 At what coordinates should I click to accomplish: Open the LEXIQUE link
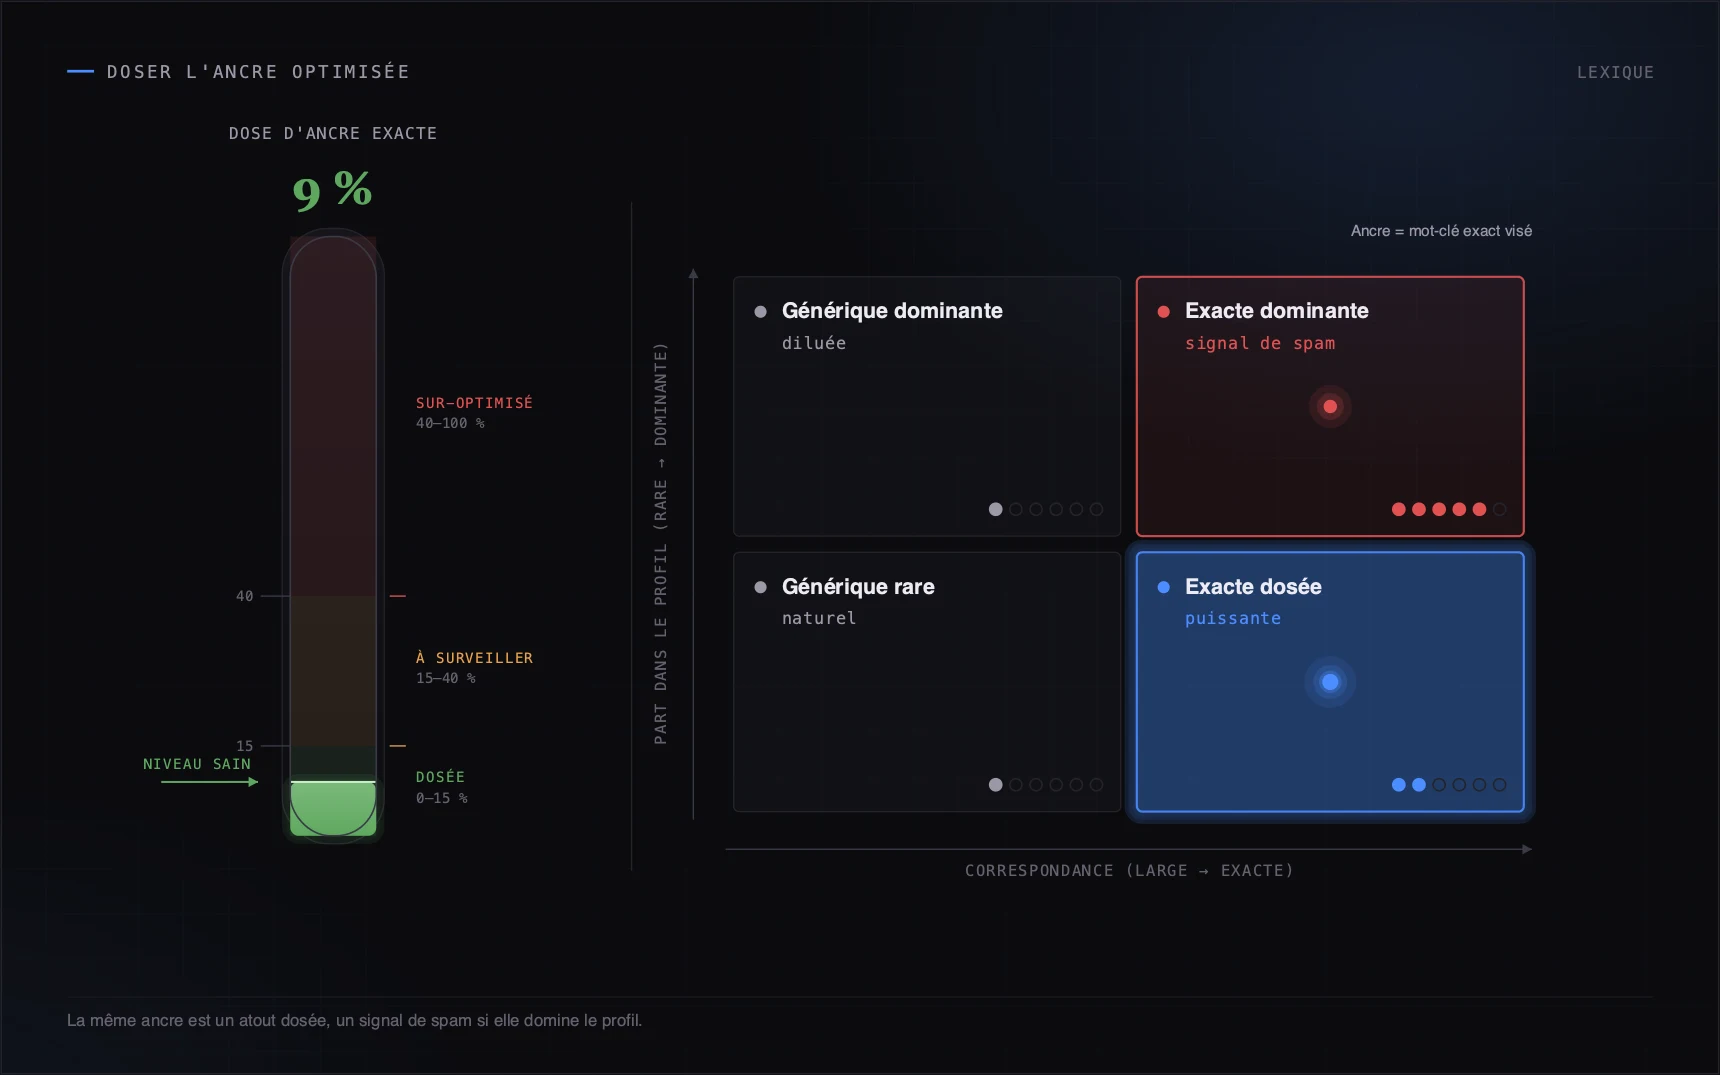tap(1615, 72)
